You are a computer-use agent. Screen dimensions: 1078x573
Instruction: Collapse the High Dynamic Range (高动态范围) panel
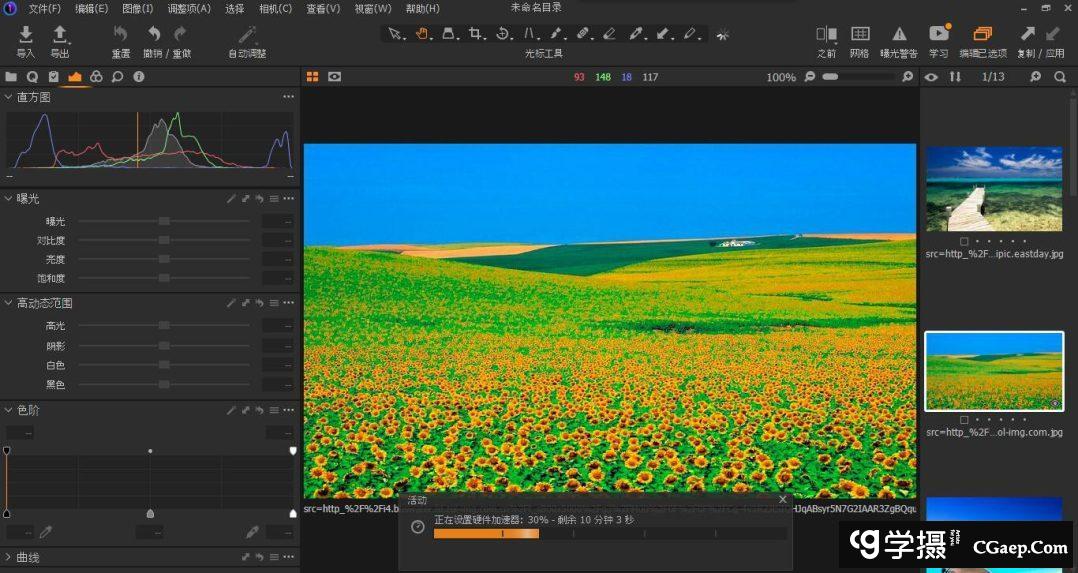pyautogui.click(x=9, y=303)
